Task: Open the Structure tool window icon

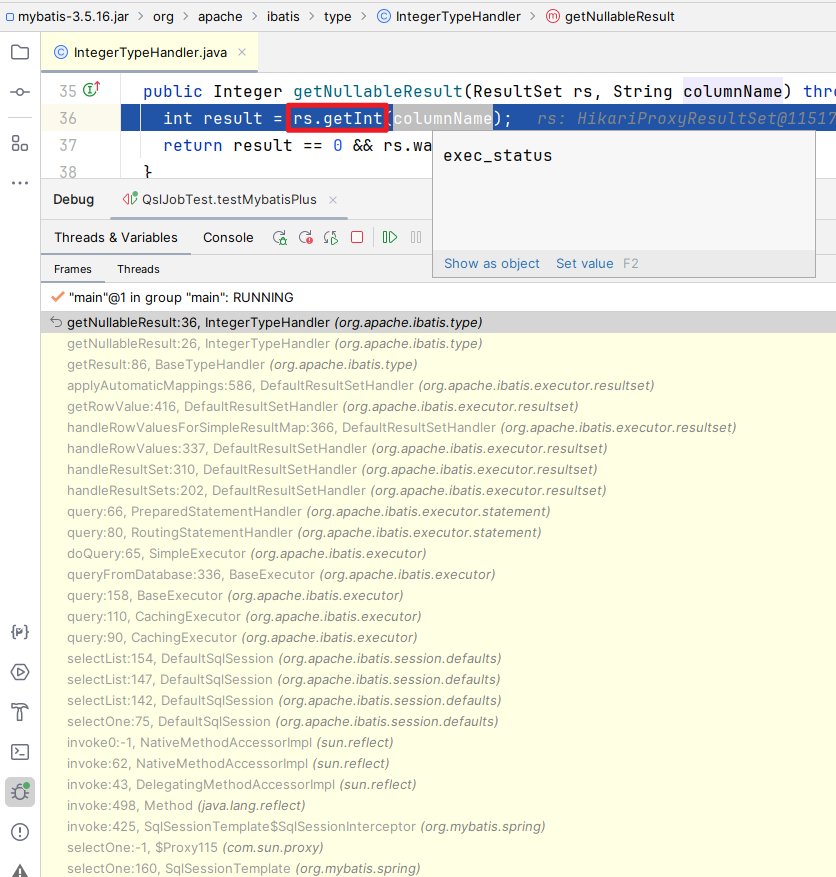Action: 20,144
